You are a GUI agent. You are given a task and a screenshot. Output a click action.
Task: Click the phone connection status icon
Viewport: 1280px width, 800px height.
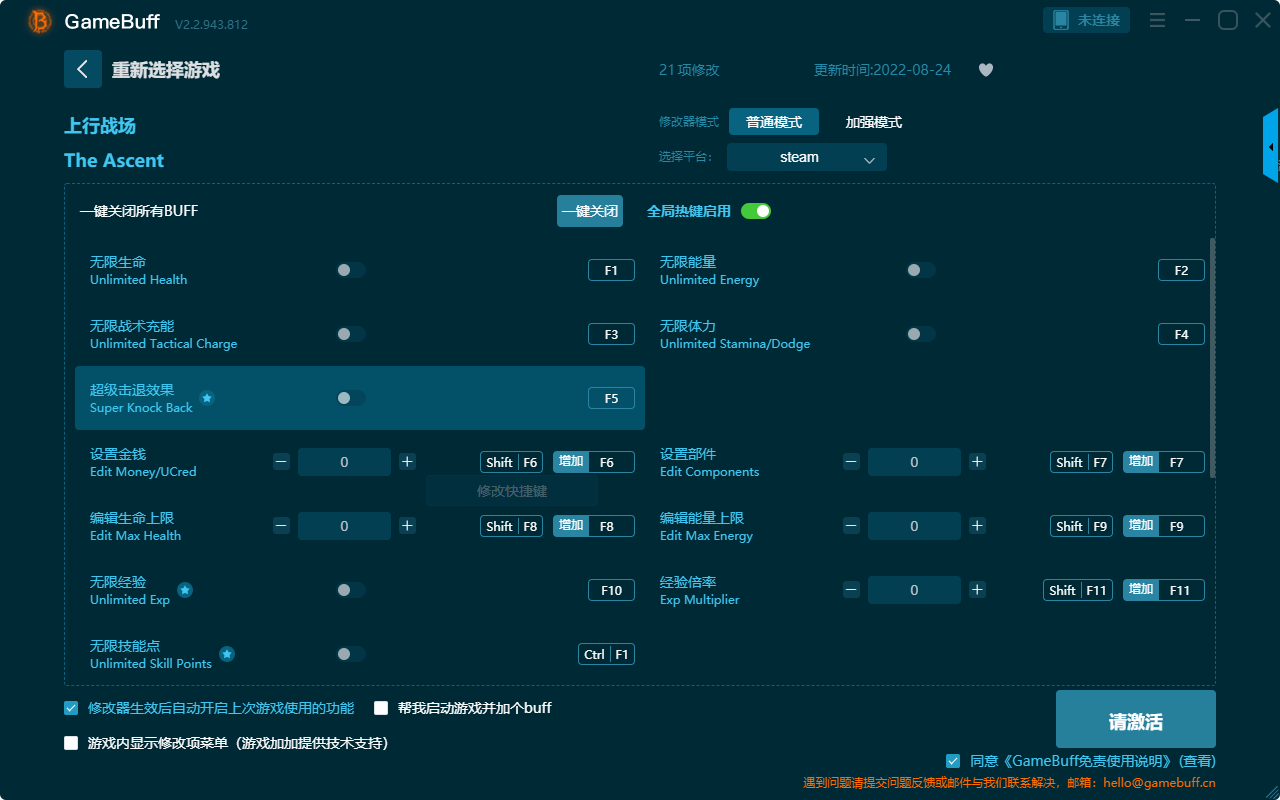coord(1060,20)
